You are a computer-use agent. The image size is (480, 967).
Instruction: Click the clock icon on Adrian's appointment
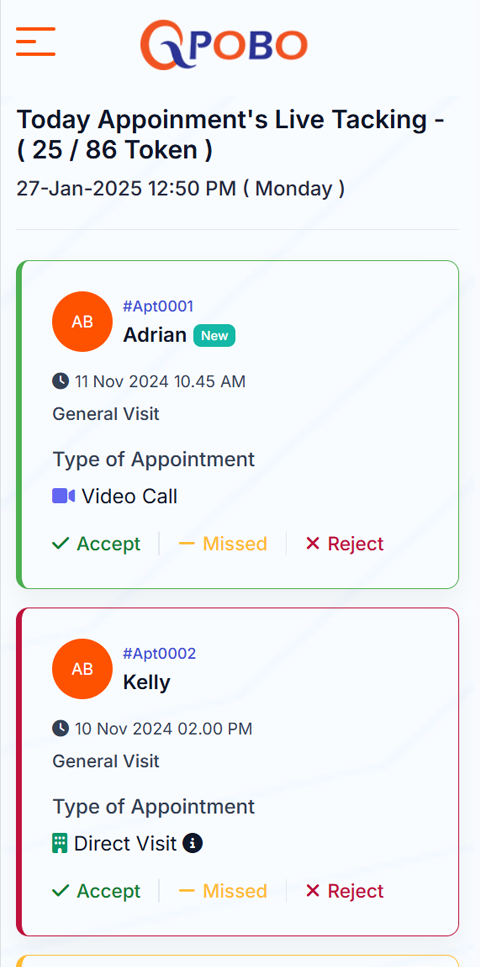[60, 381]
